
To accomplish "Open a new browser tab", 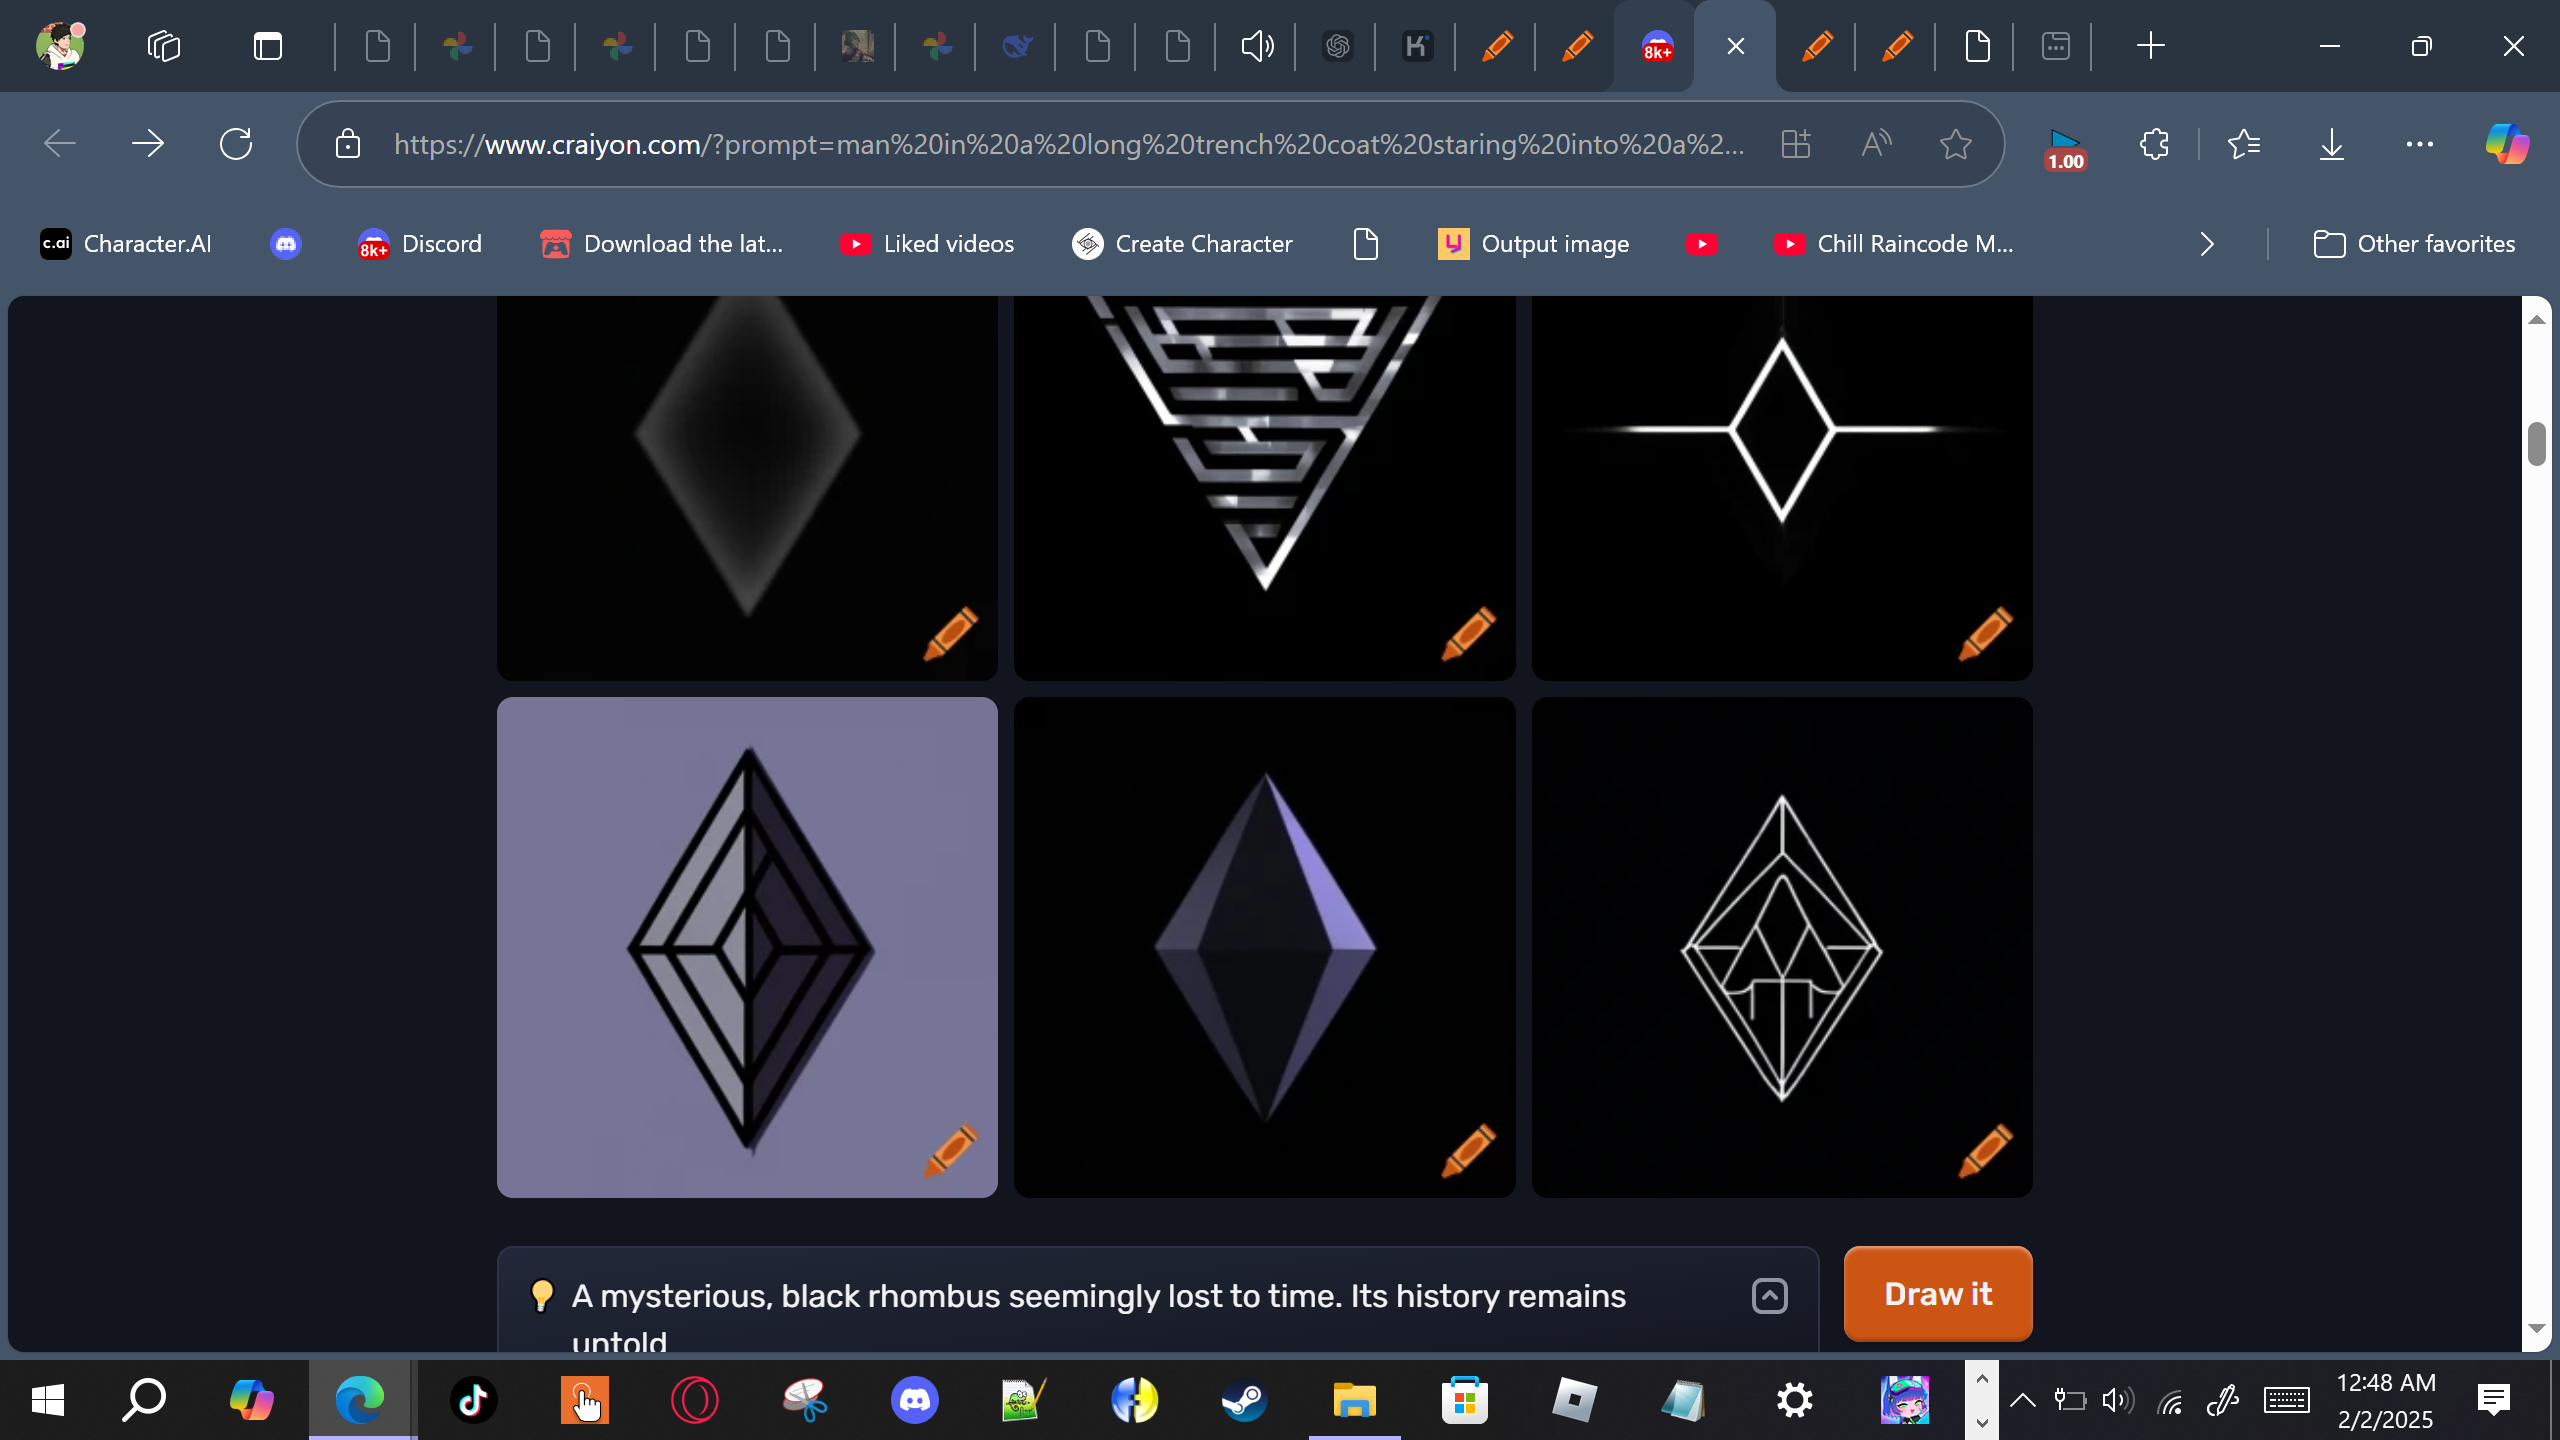I will [x=2150, y=46].
